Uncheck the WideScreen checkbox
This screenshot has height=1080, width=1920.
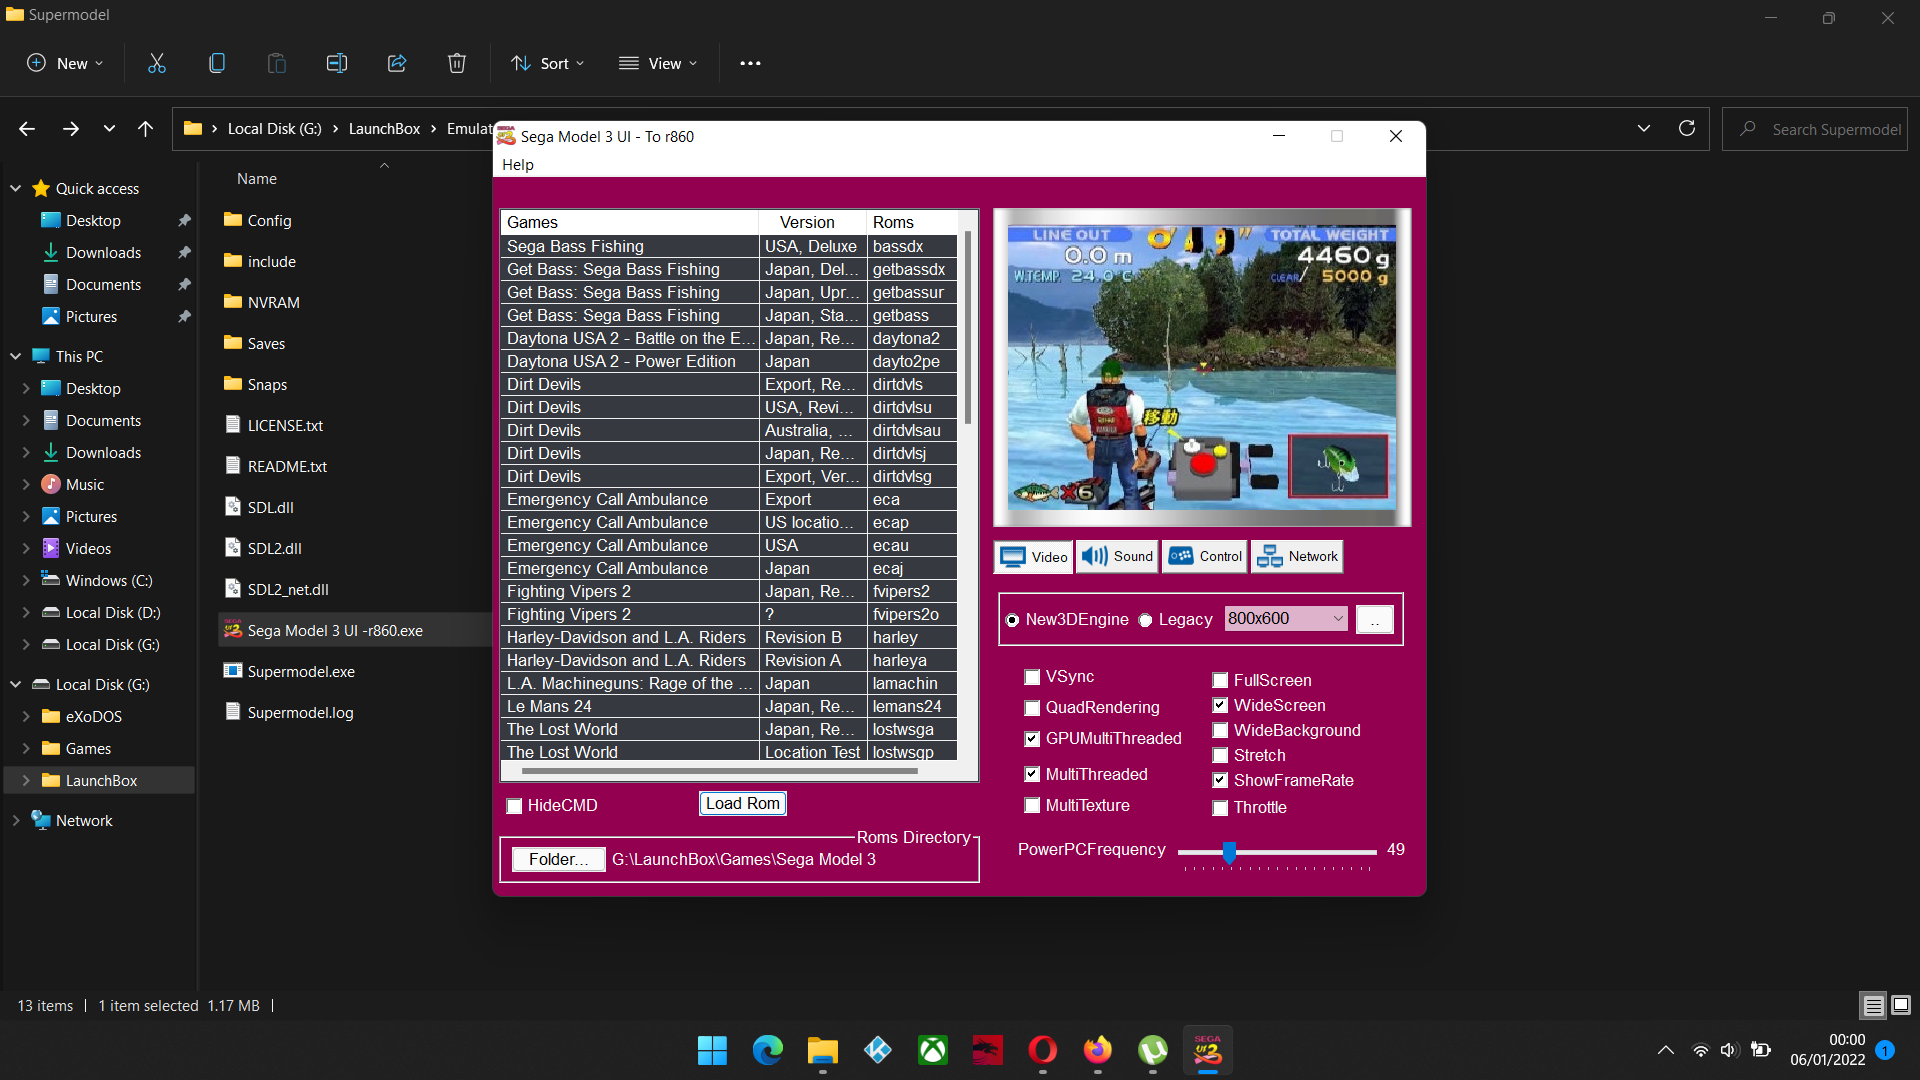[x=1220, y=705]
